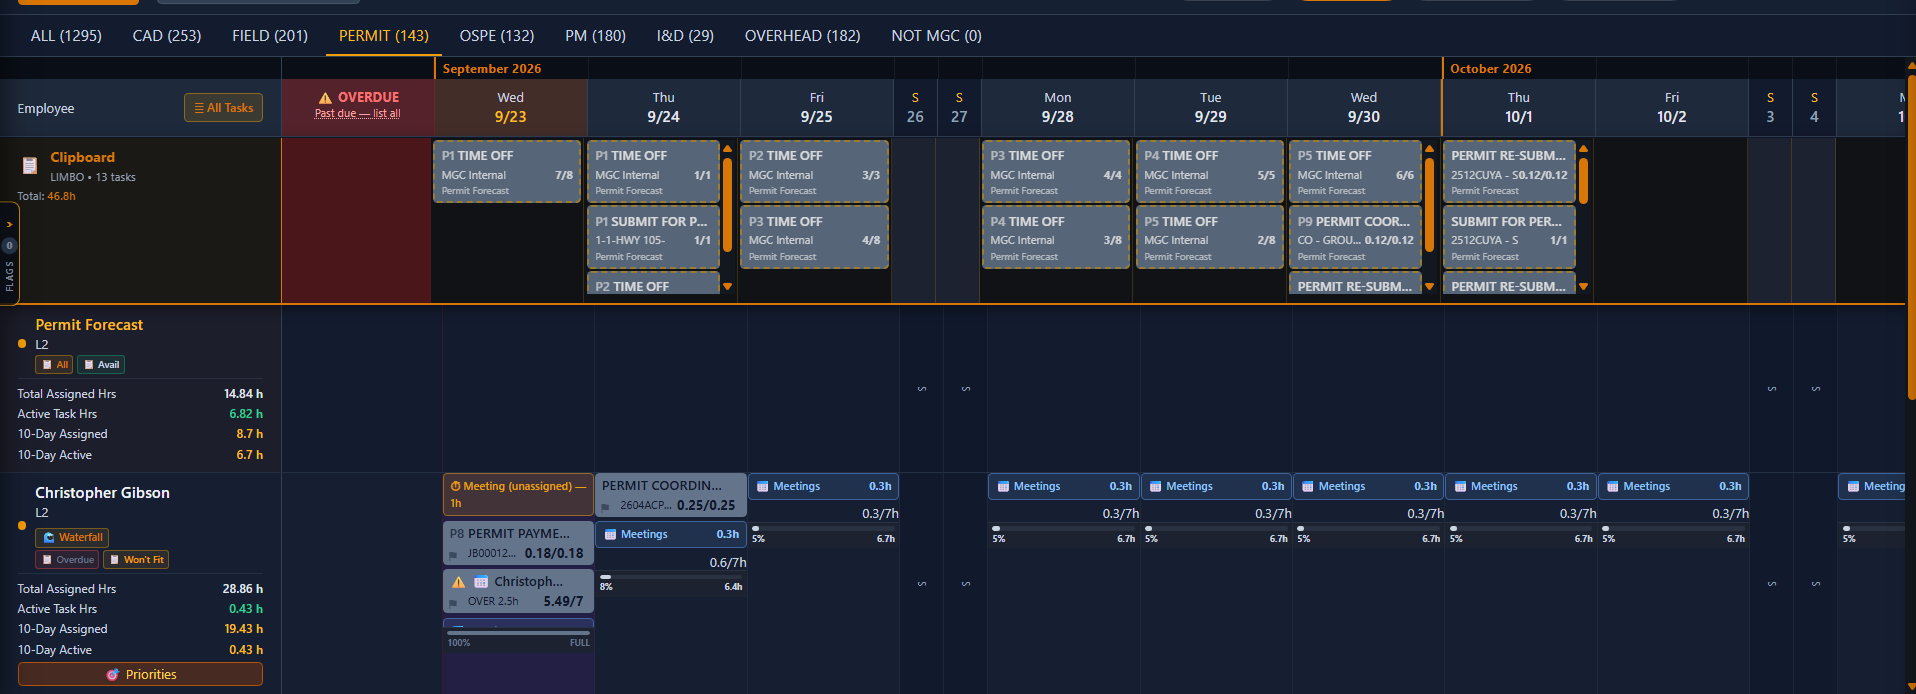Toggle the All Tasks filter button
This screenshot has width=1916, height=694.
pyautogui.click(x=223, y=108)
